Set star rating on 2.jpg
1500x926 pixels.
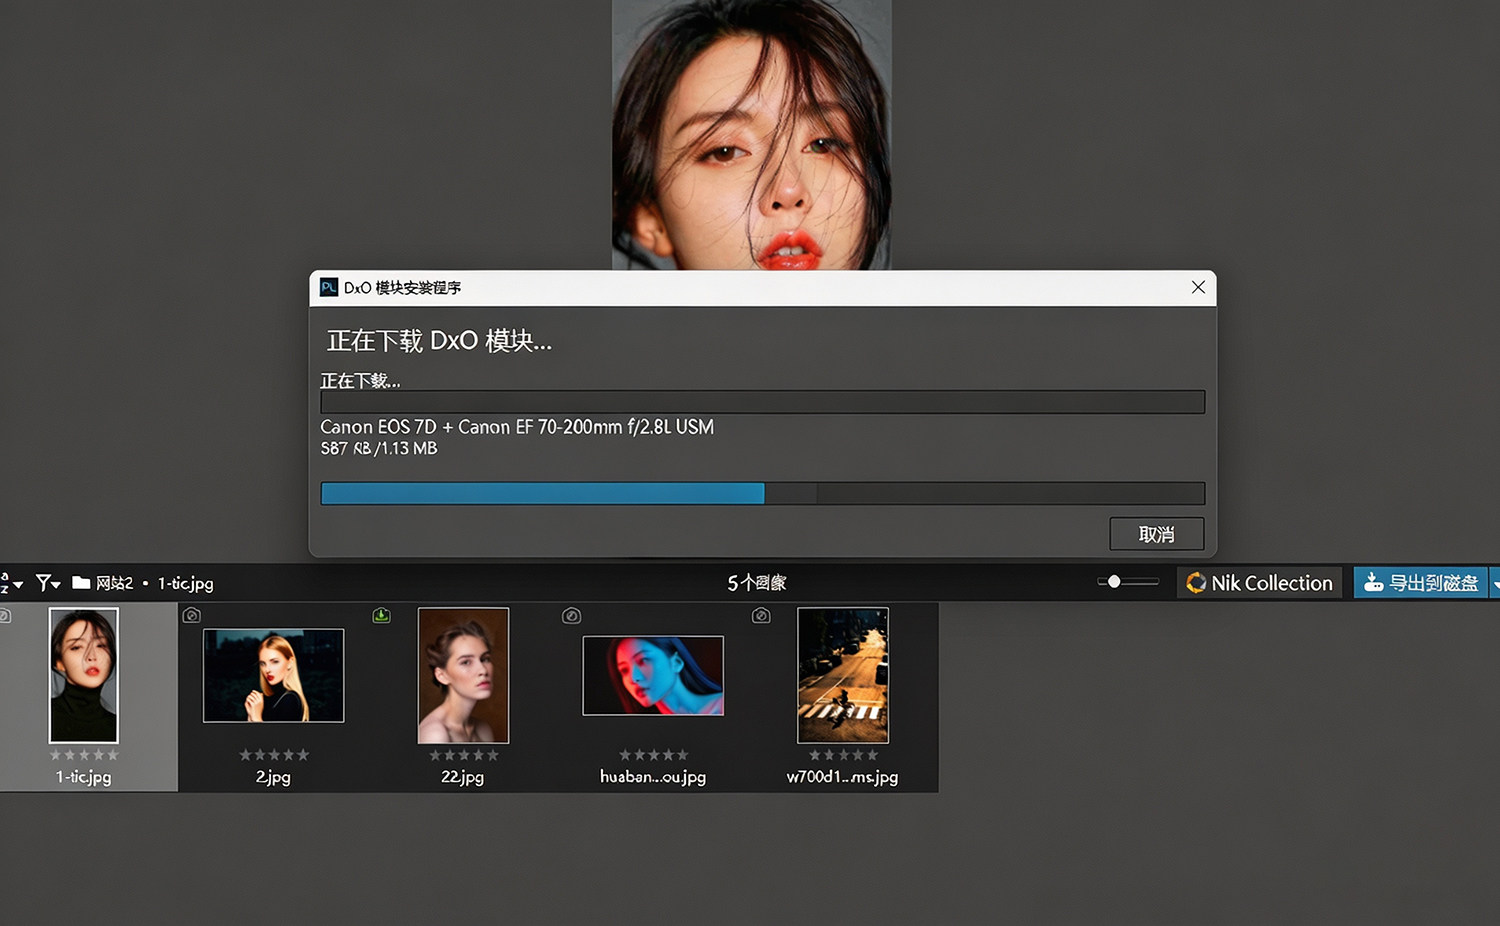[274, 755]
